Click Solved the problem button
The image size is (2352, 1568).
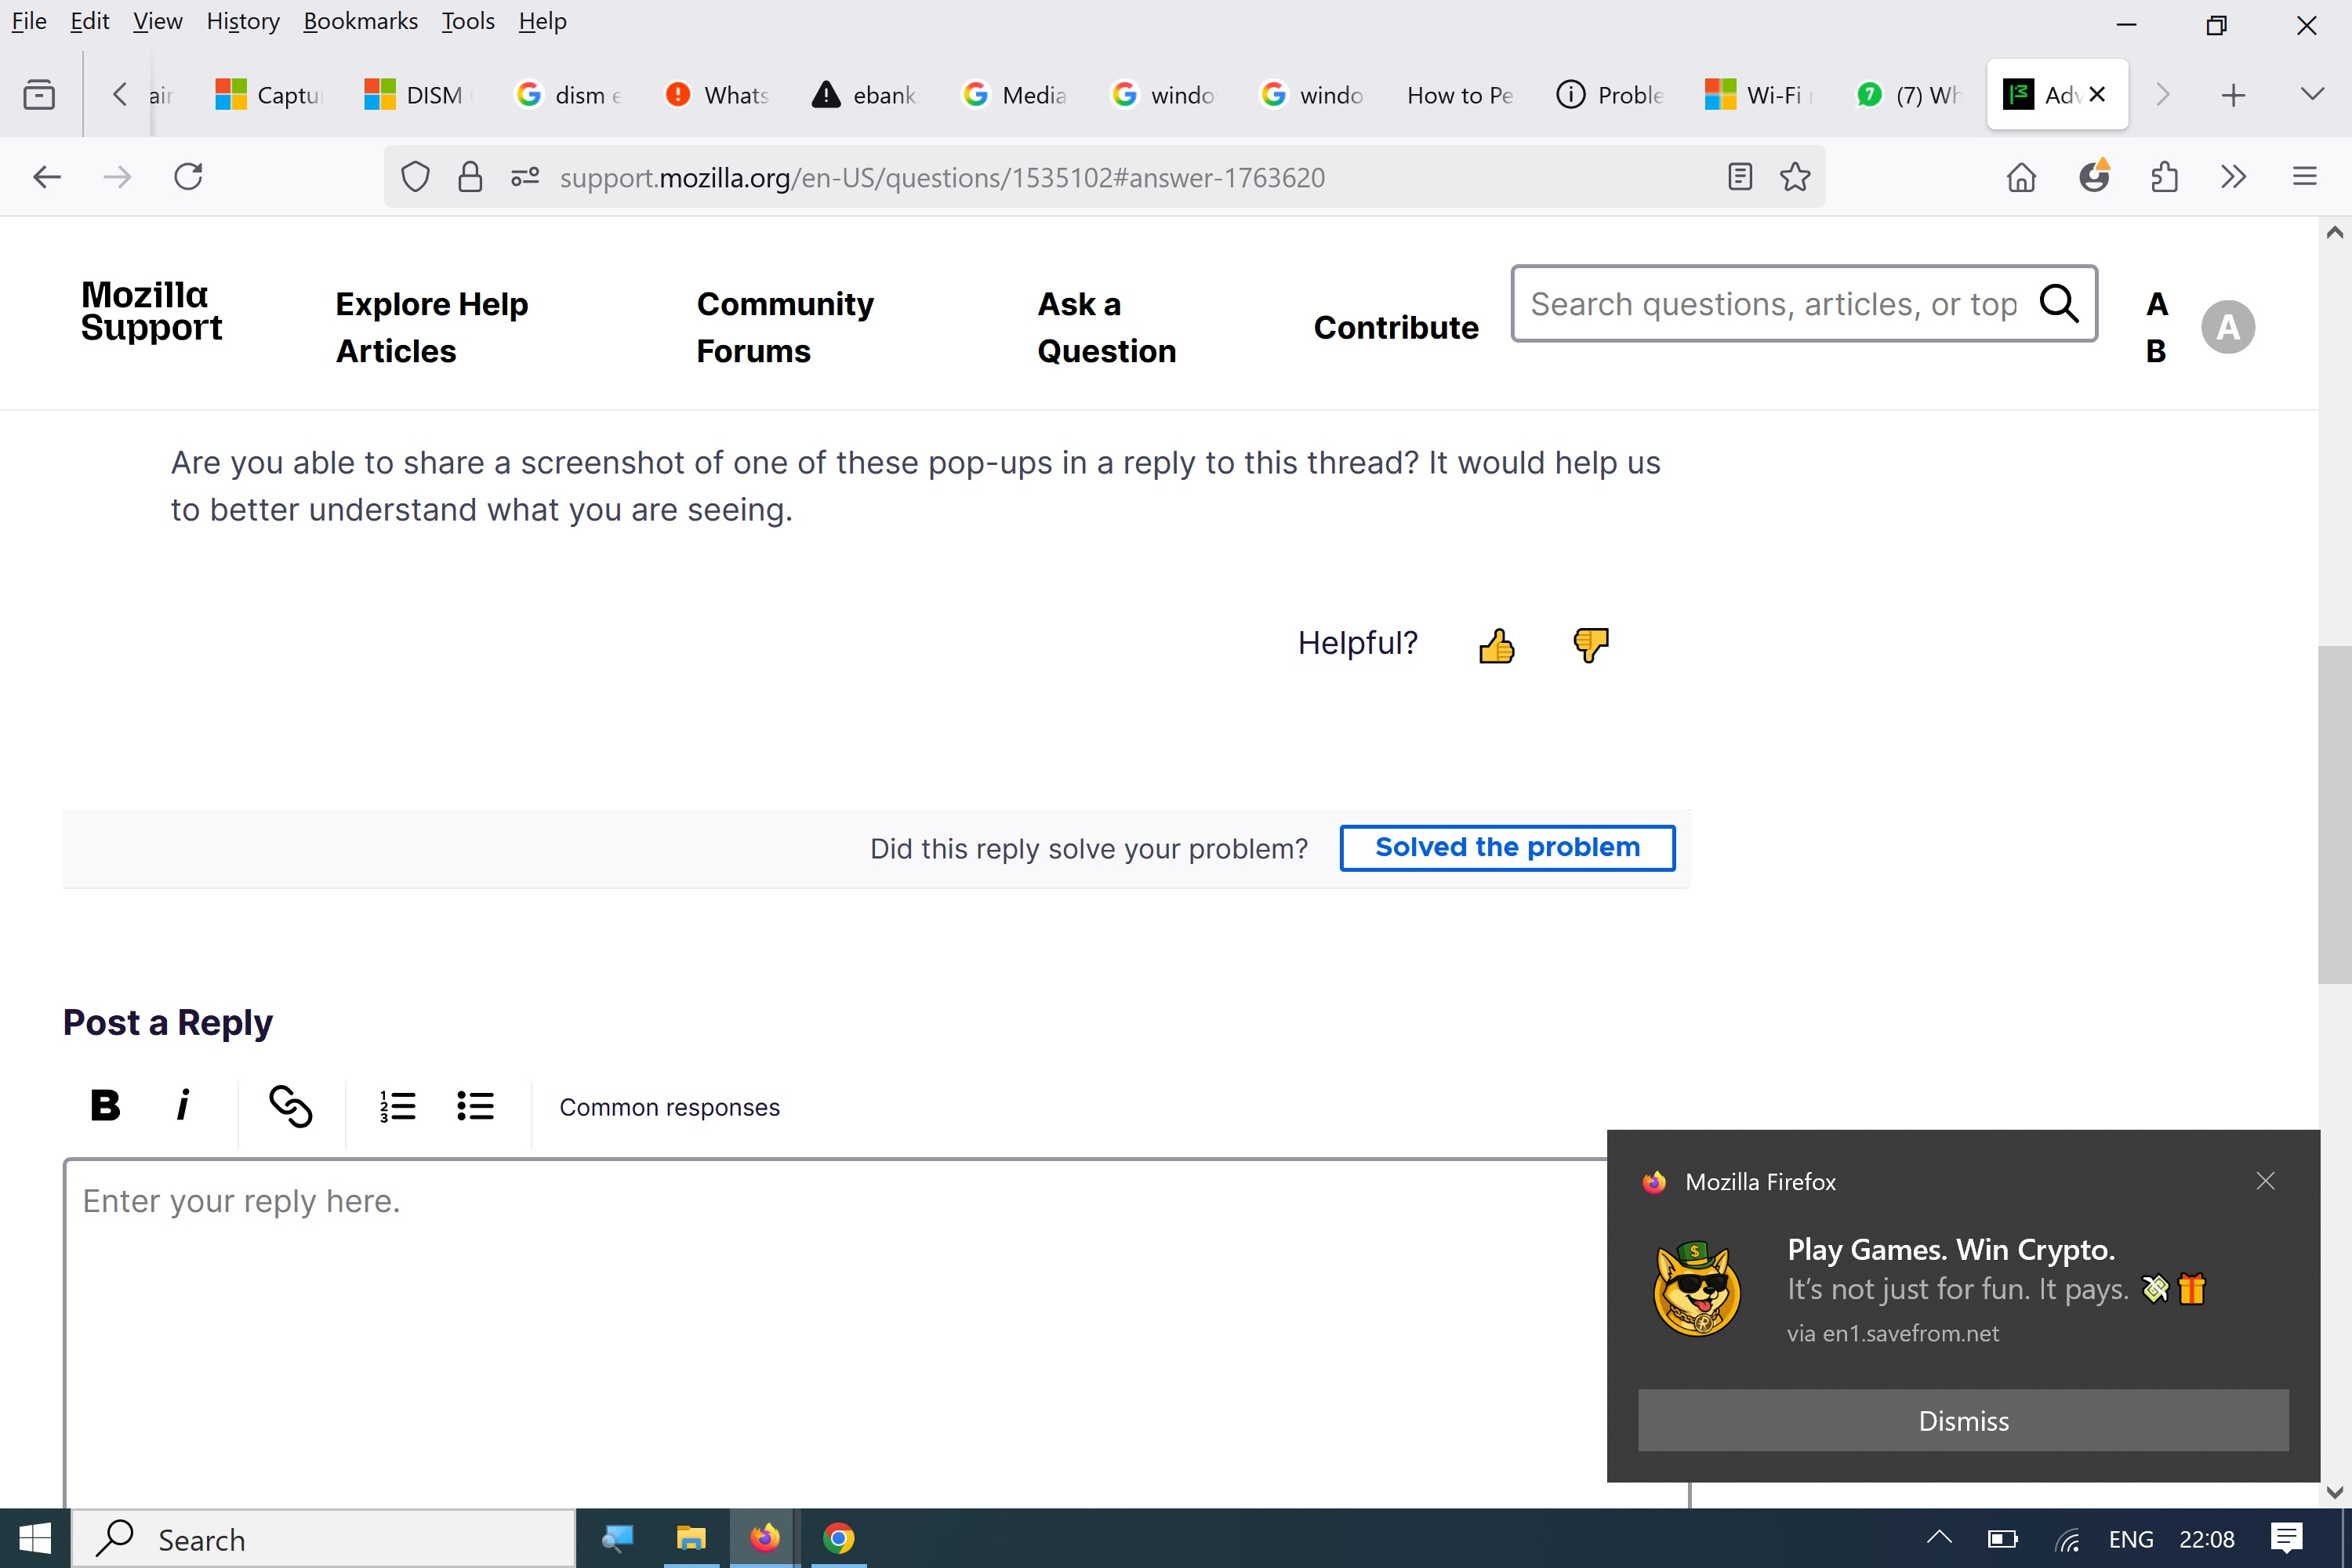(x=1506, y=848)
